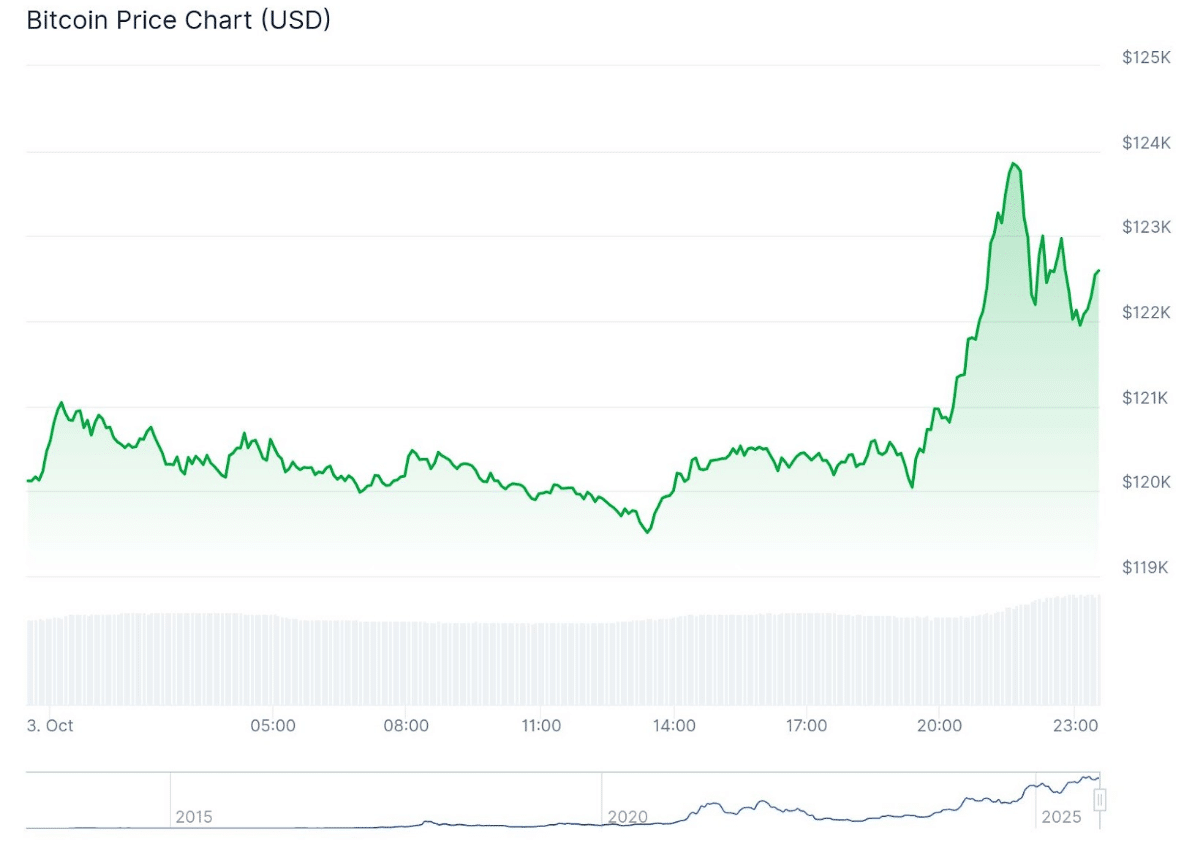
Task: Click the Bitcoin Price Chart (USD) title
Action: tap(178, 20)
